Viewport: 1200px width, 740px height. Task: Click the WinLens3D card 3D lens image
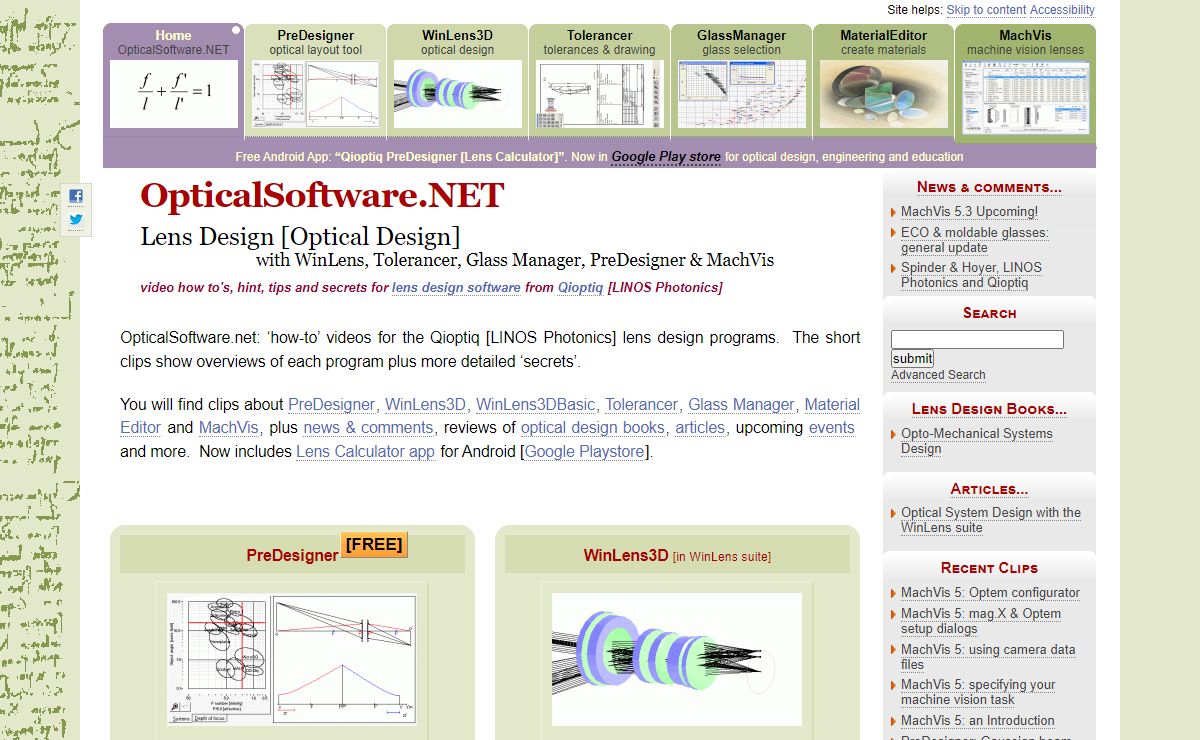677,660
